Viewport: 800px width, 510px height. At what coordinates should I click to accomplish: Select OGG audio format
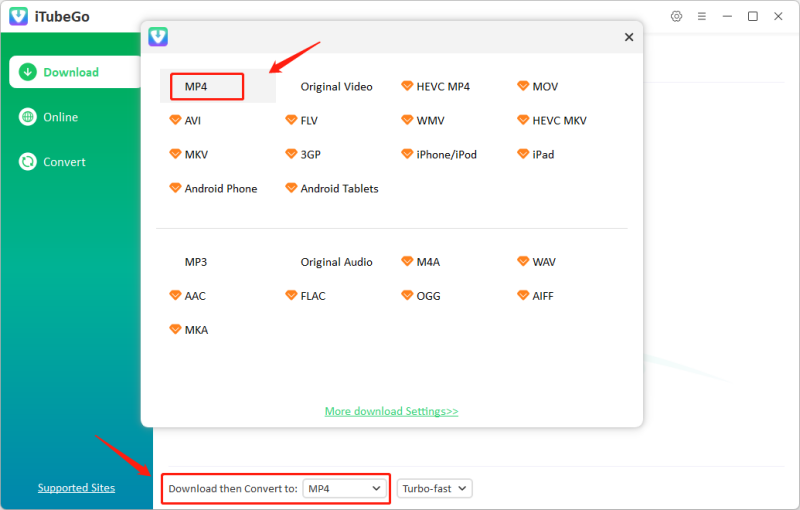pos(428,296)
